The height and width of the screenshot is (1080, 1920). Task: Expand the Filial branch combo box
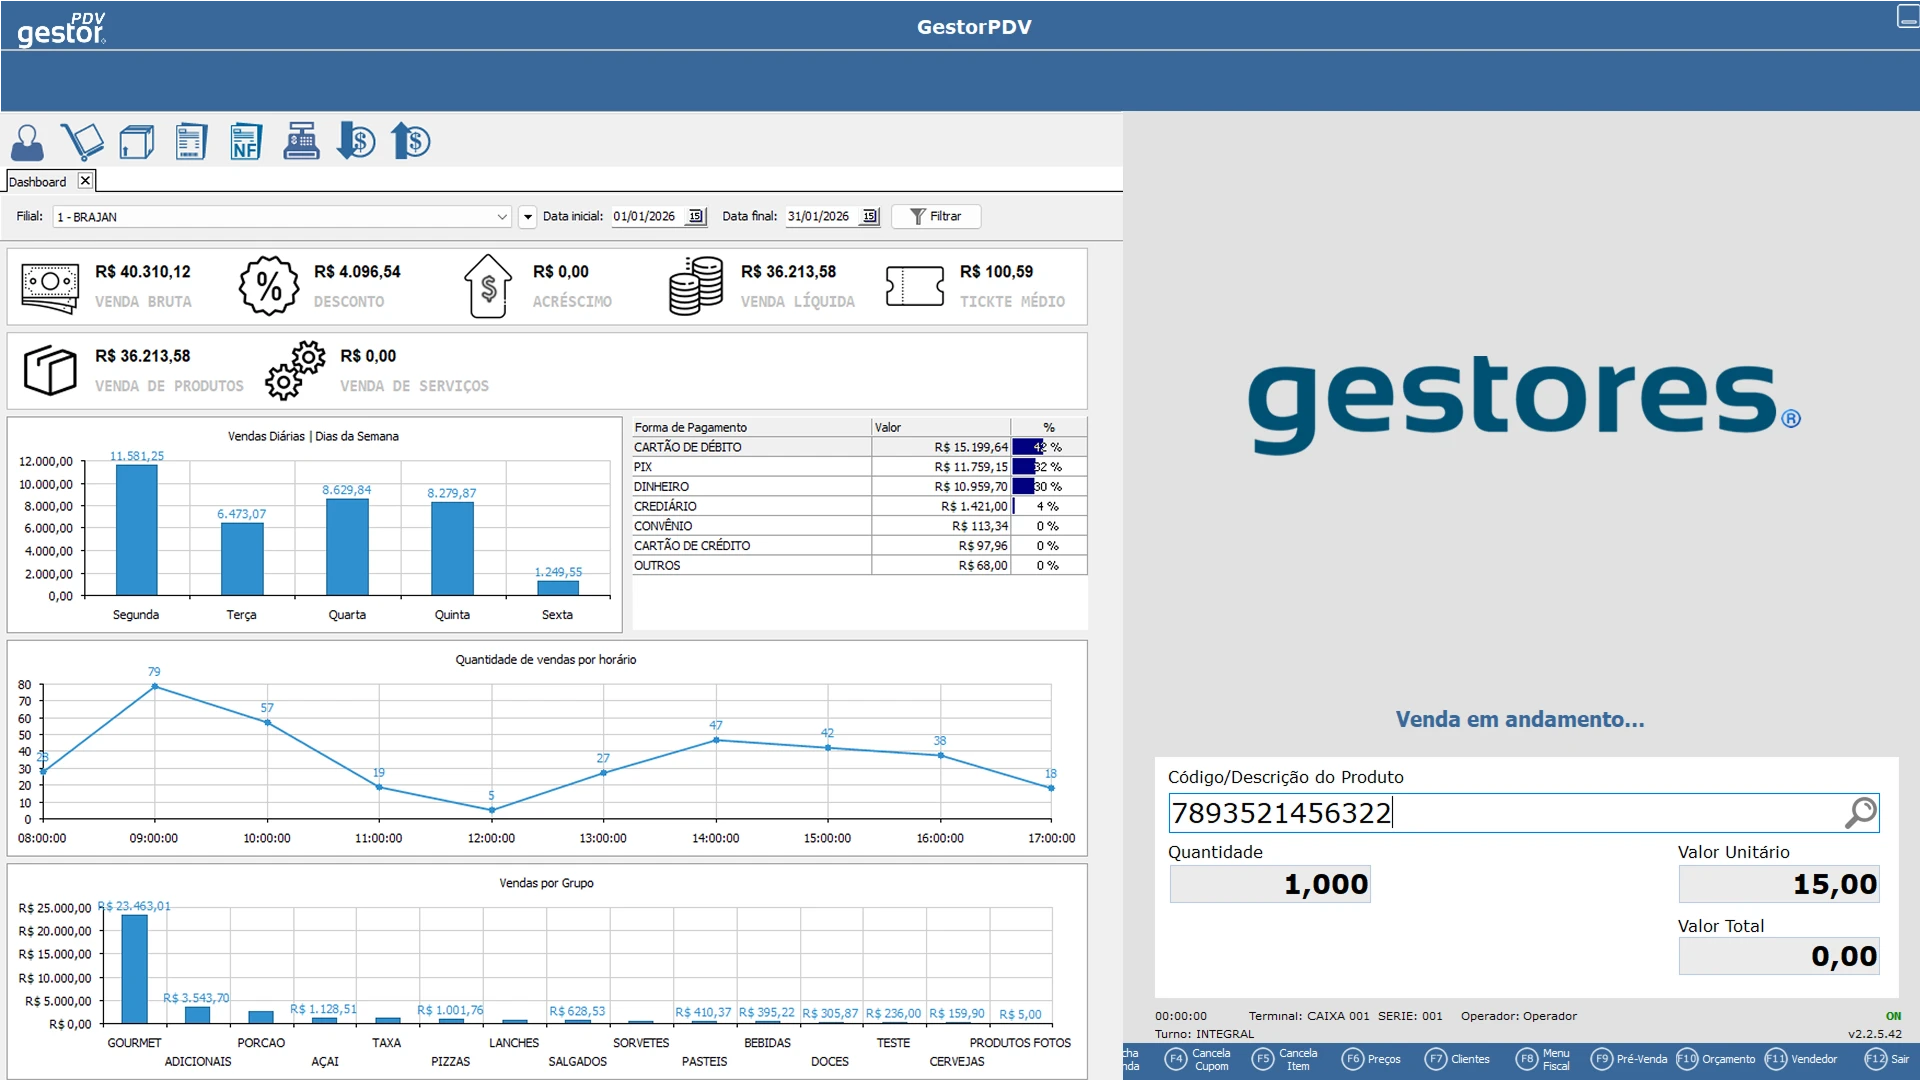(502, 217)
